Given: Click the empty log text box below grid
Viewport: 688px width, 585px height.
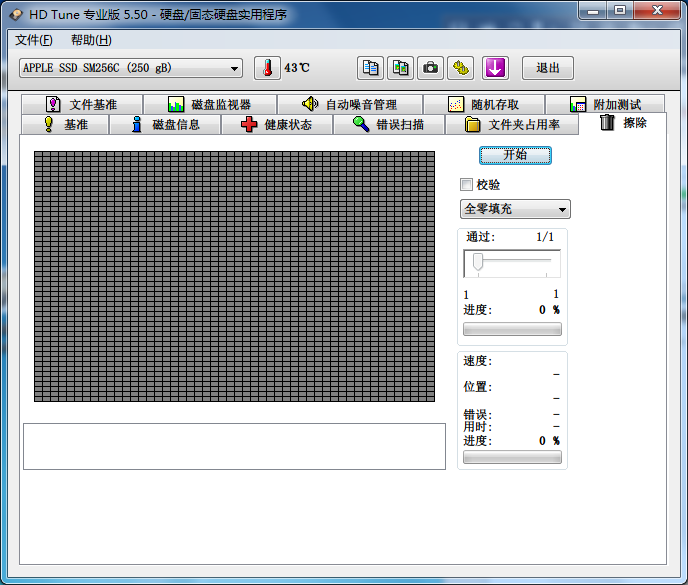Looking at the screenshot, I should 234,446.
